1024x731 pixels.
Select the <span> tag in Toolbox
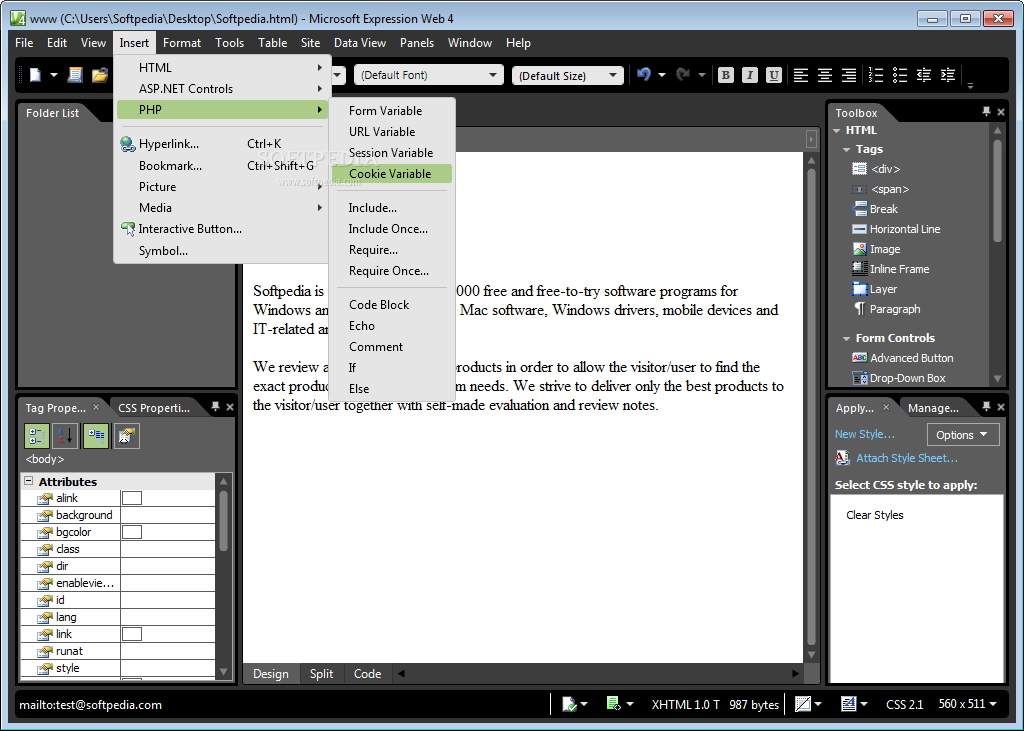pos(881,189)
